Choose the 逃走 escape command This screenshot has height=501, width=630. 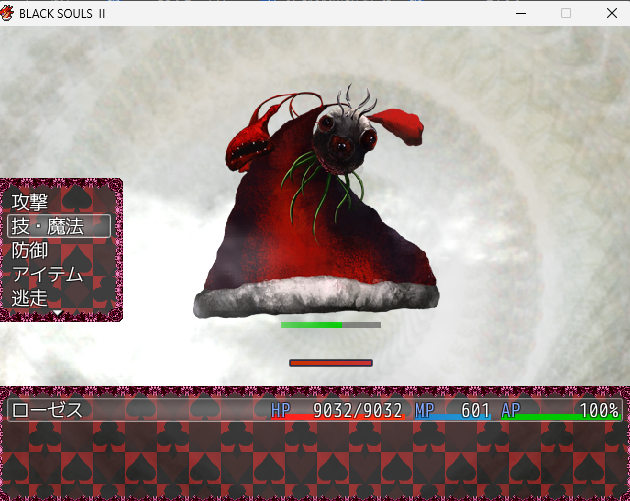pos(29,298)
